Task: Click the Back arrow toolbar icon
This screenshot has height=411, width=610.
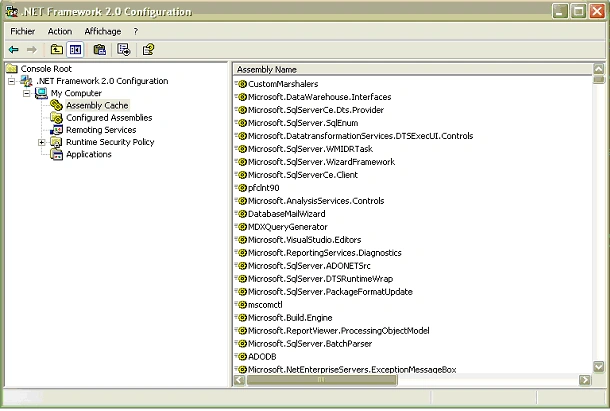Action: tap(14, 49)
